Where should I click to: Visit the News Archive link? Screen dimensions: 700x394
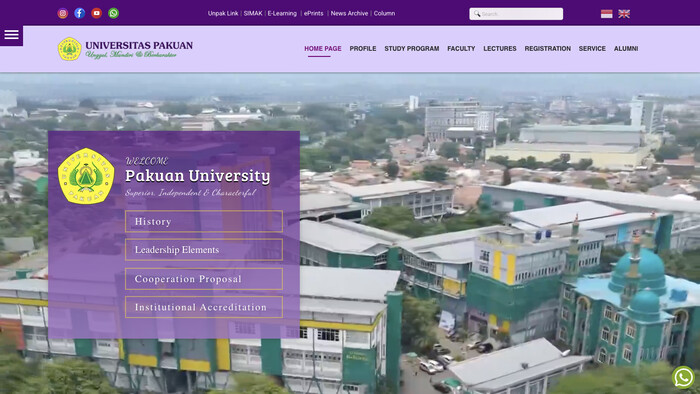[x=349, y=13]
